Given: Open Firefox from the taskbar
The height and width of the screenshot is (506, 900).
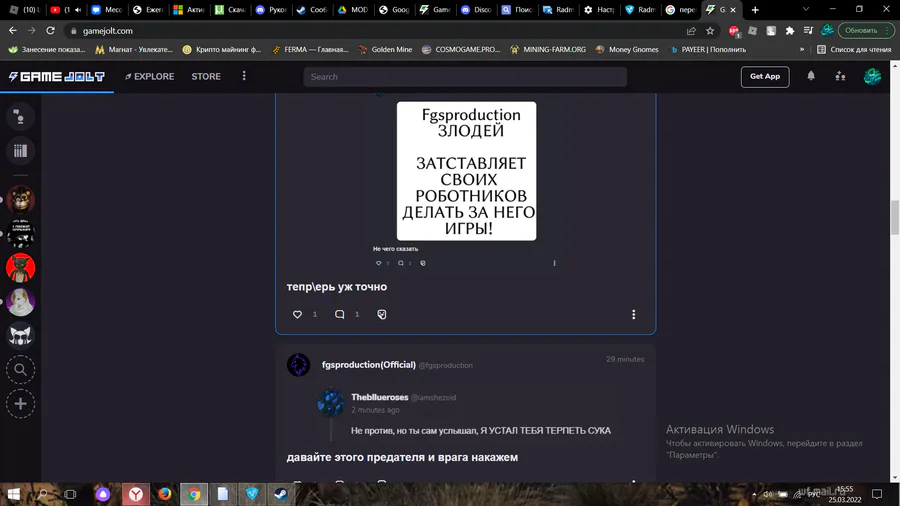Looking at the screenshot, I should click(x=165, y=494).
